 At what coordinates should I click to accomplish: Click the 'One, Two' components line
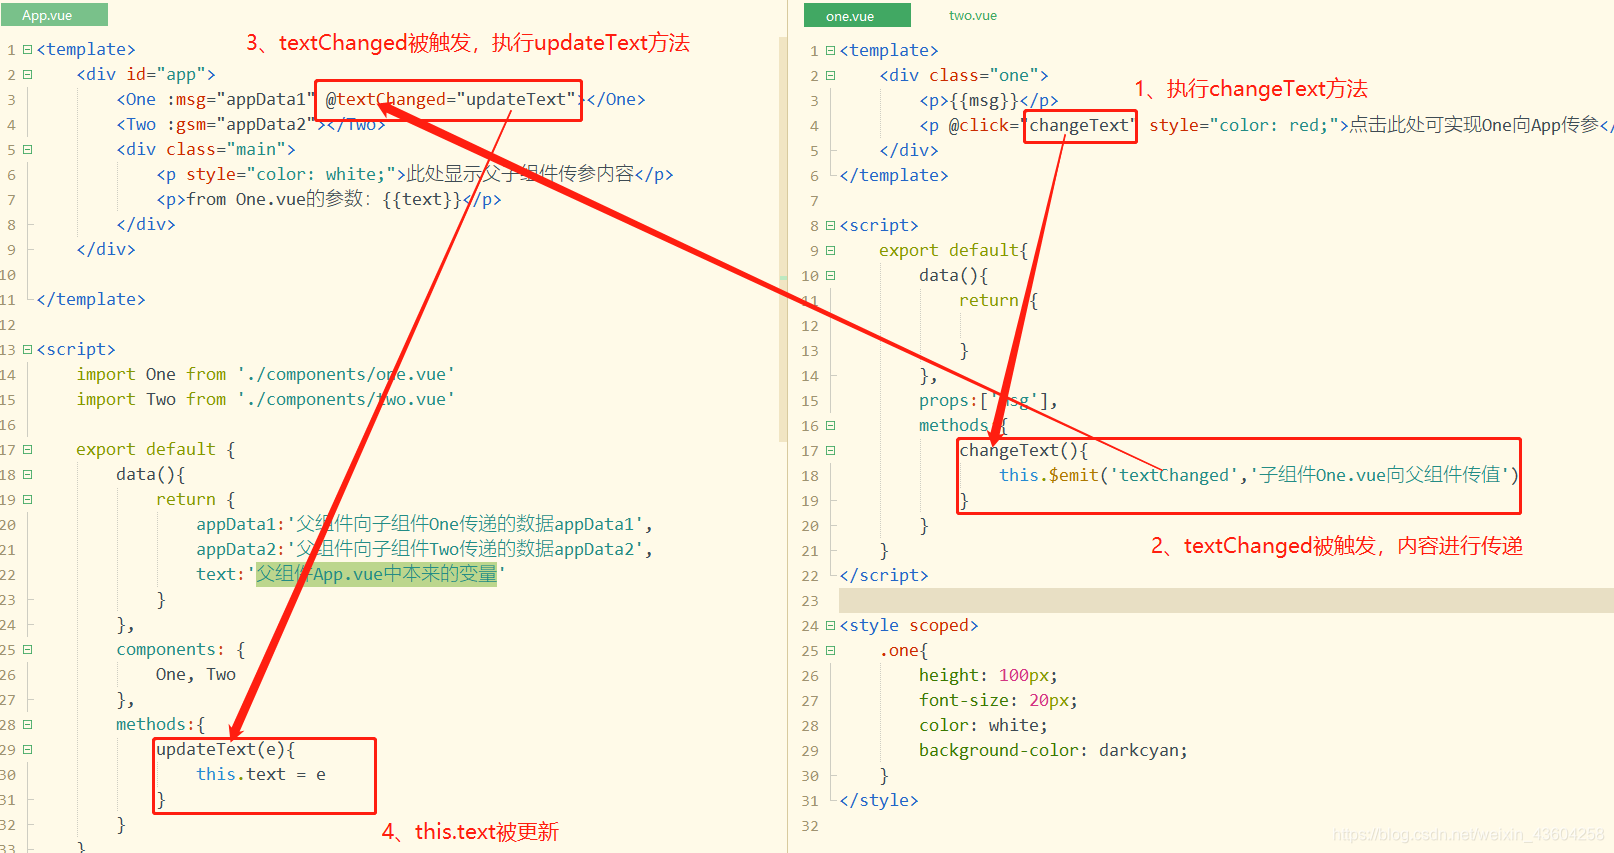click(196, 674)
